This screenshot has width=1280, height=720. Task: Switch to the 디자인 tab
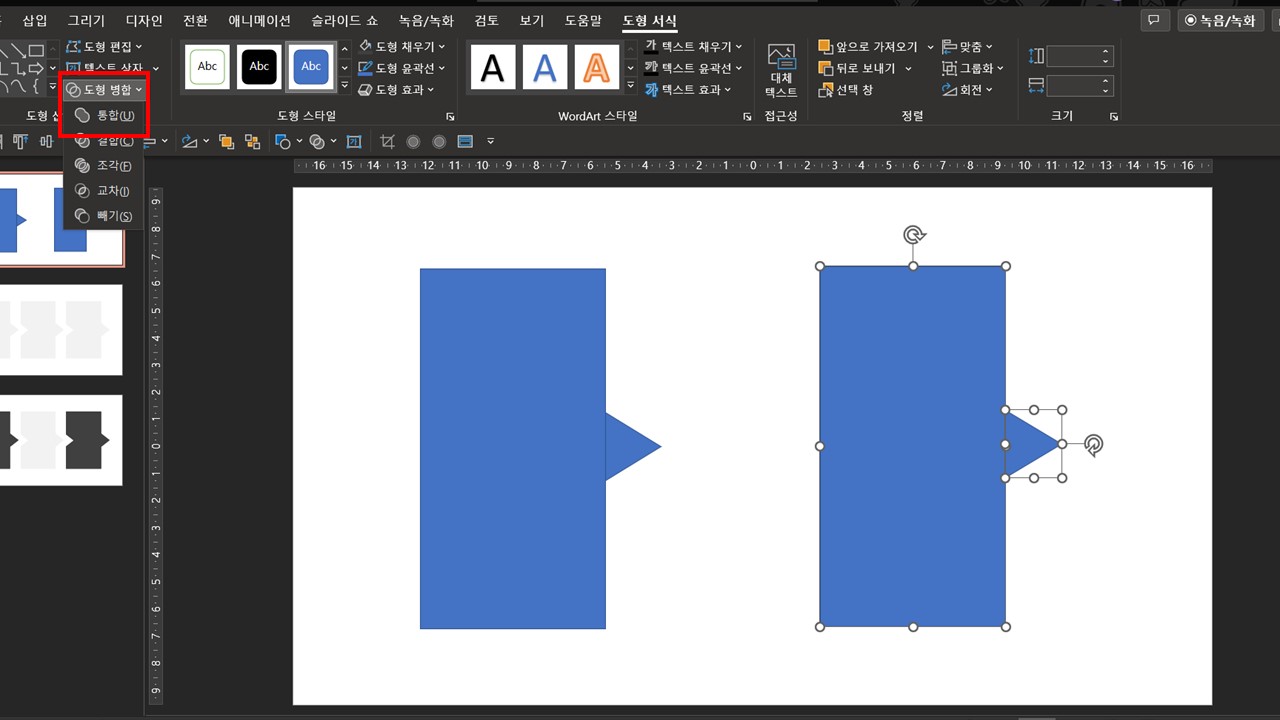click(144, 20)
